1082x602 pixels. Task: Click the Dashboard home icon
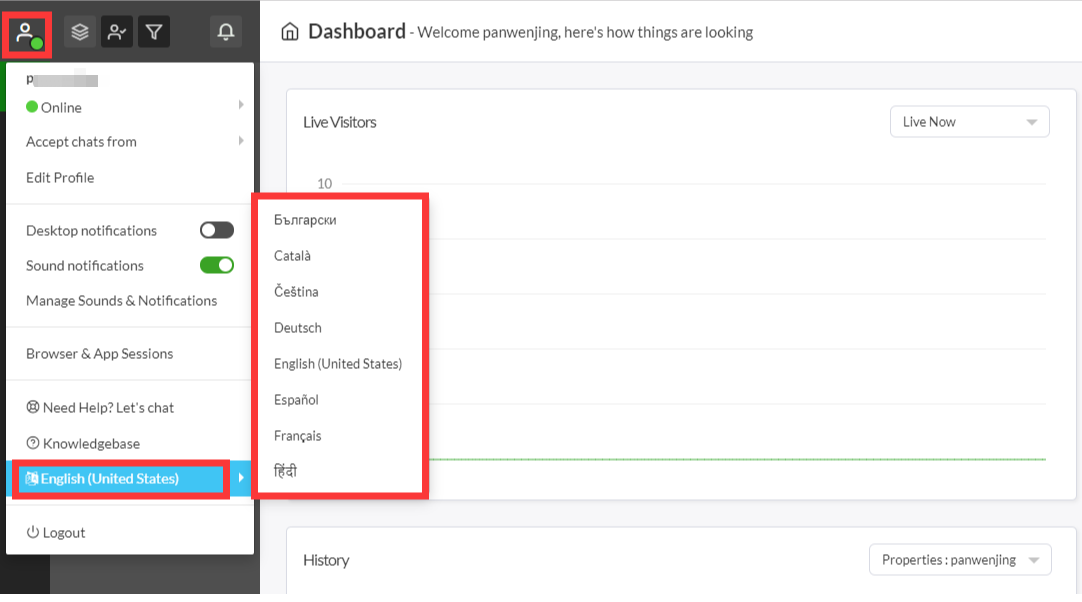tap(290, 33)
